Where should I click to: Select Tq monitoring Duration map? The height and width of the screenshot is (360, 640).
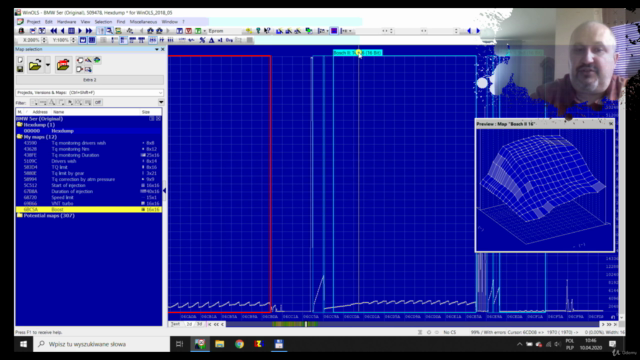tap(89, 155)
